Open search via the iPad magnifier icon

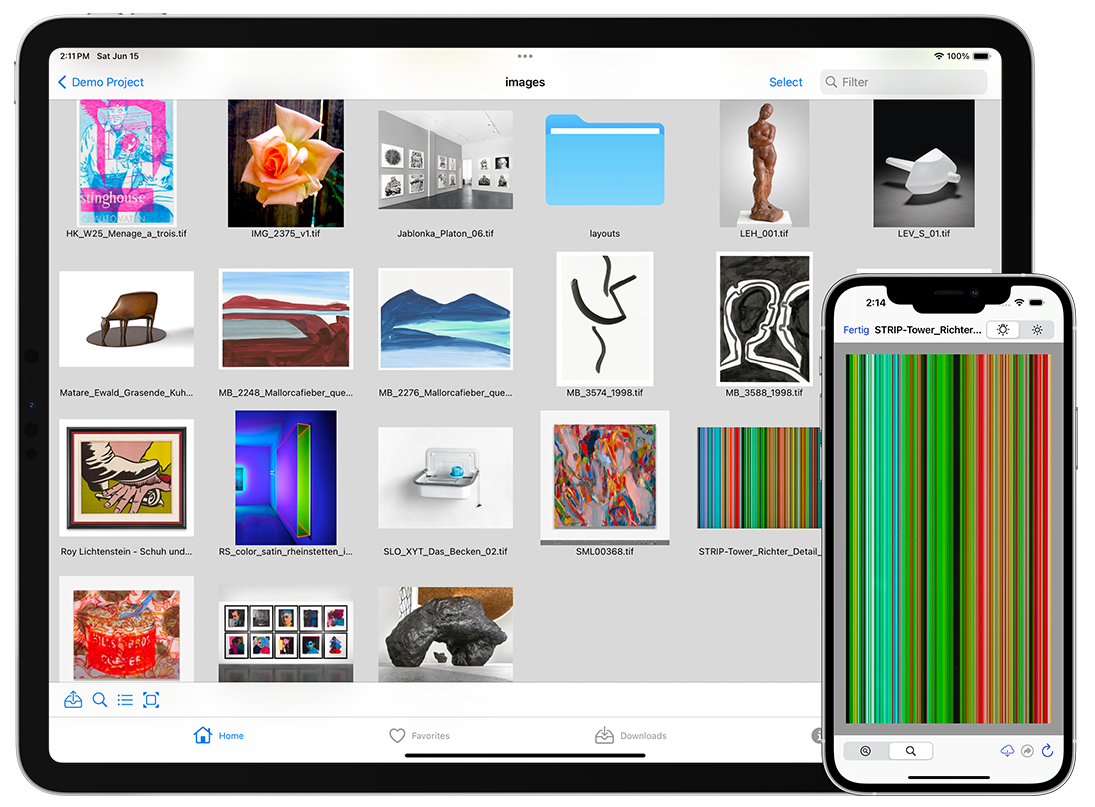coord(99,700)
